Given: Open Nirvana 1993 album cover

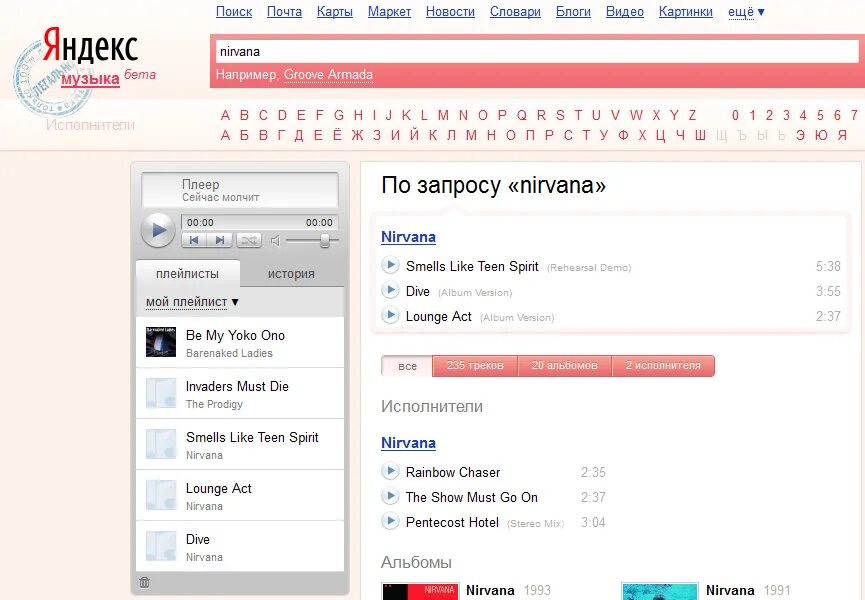Looking at the screenshot, I should (x=420, y=591).
